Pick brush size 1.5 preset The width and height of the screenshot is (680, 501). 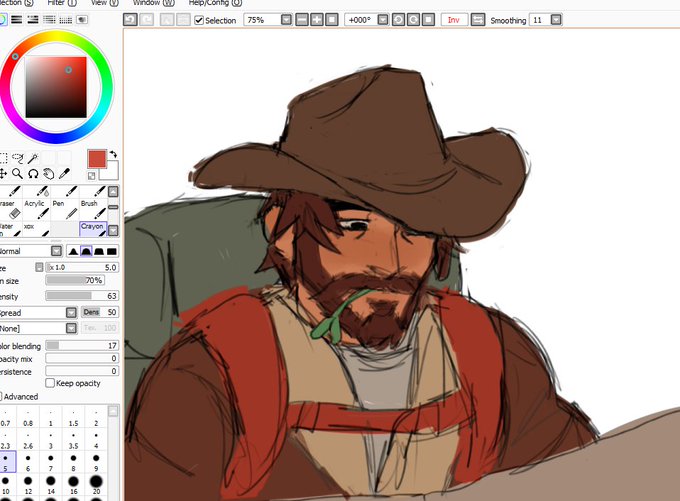pos(73,417)
